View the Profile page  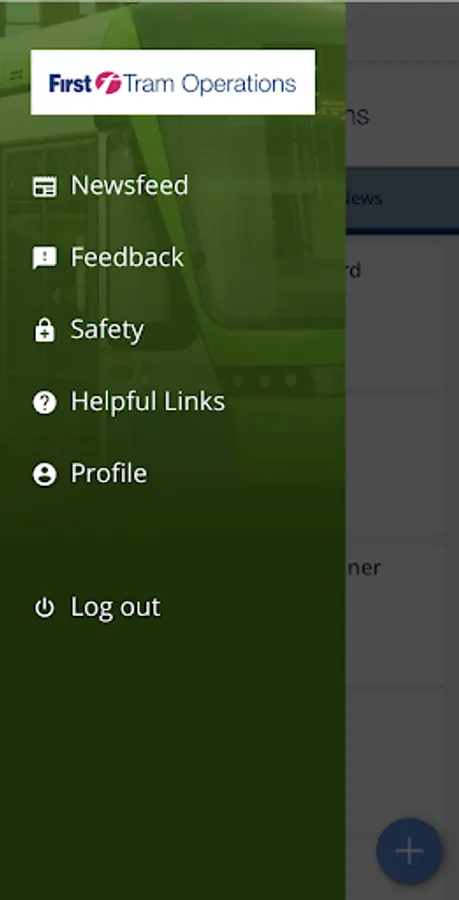point(90,474)
